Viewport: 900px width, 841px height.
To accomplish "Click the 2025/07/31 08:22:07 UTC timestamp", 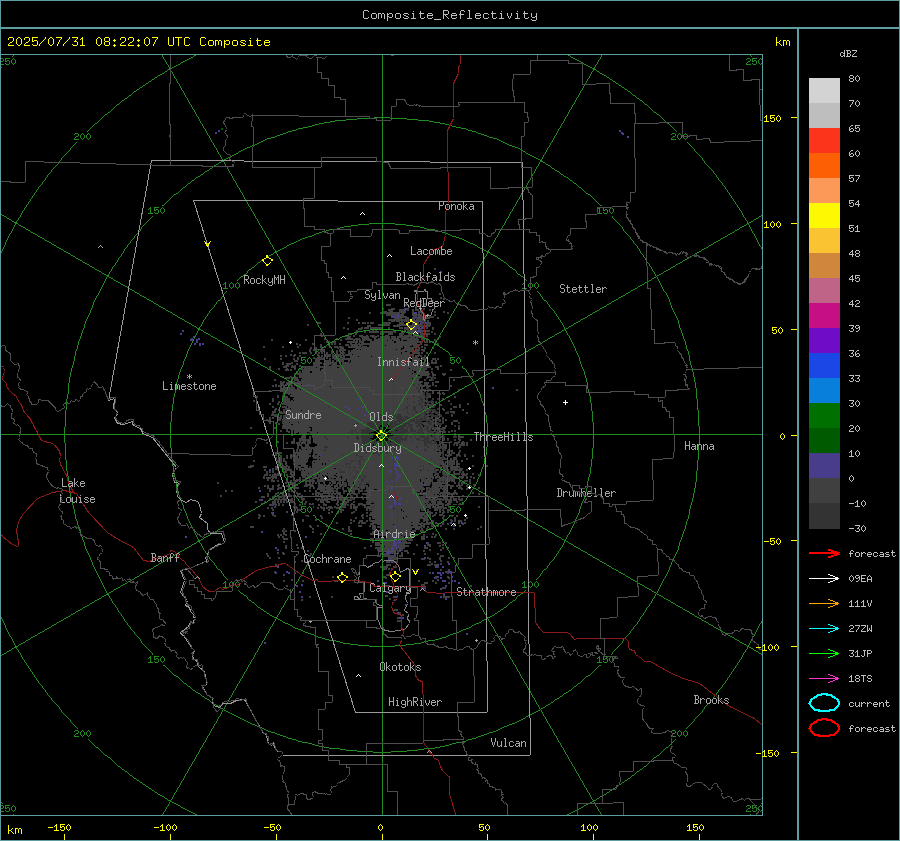I will (x=98, y=42).
